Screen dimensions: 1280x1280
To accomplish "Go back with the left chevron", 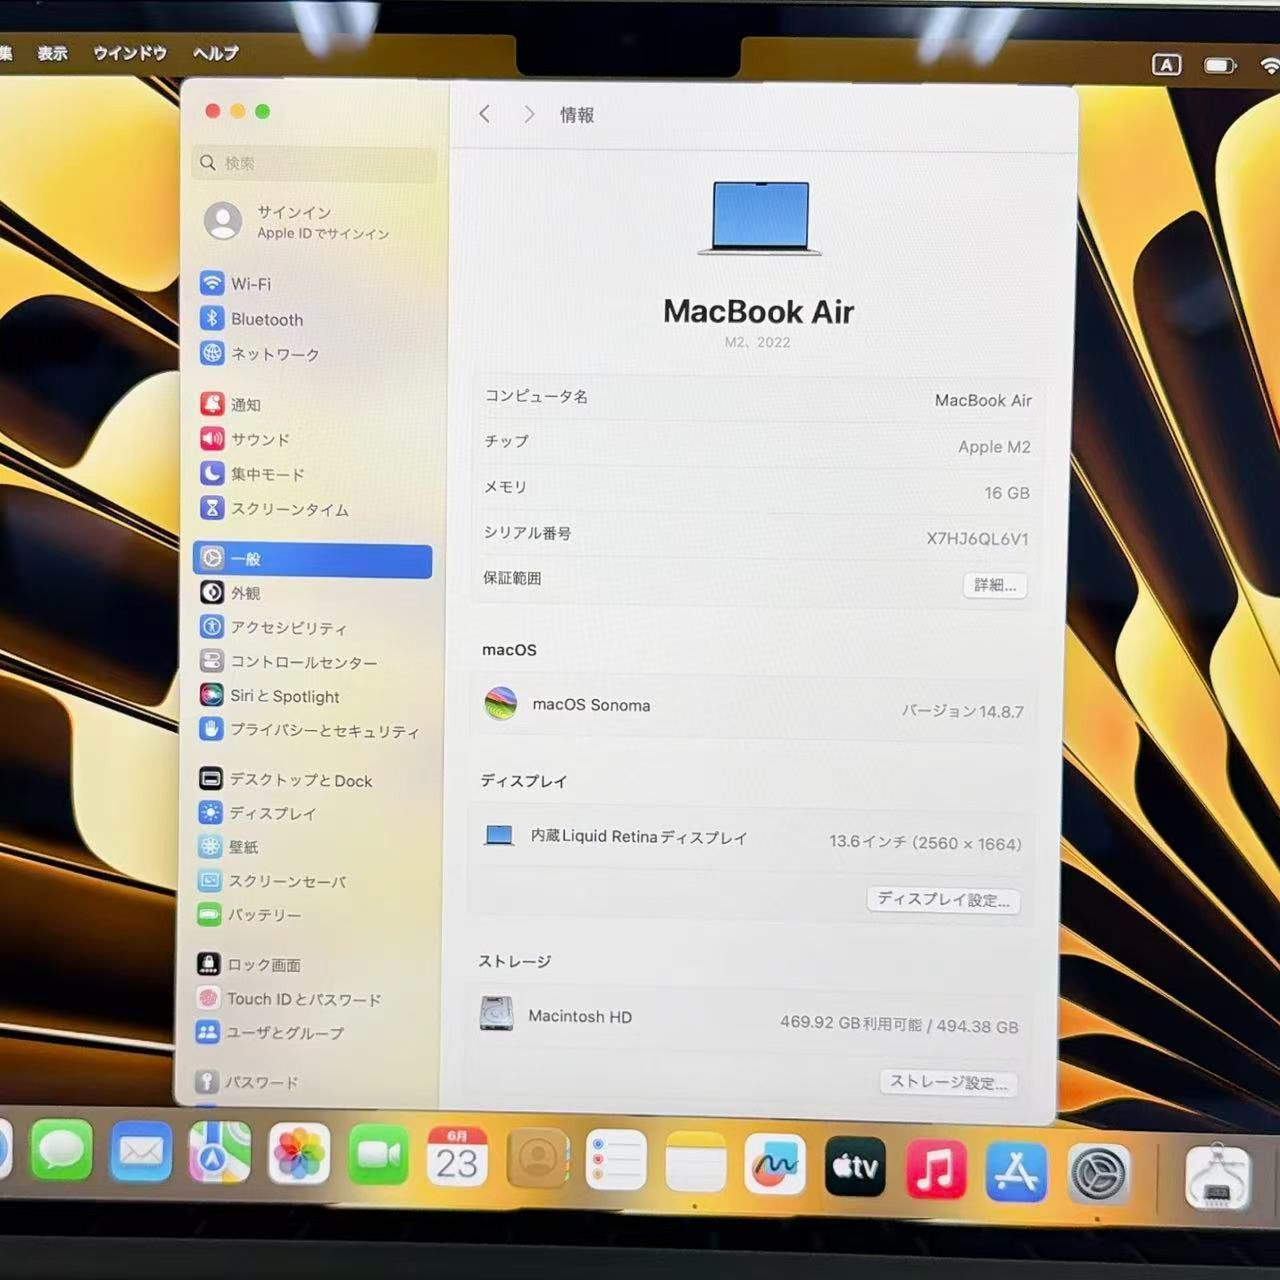I will coord(485,114).
